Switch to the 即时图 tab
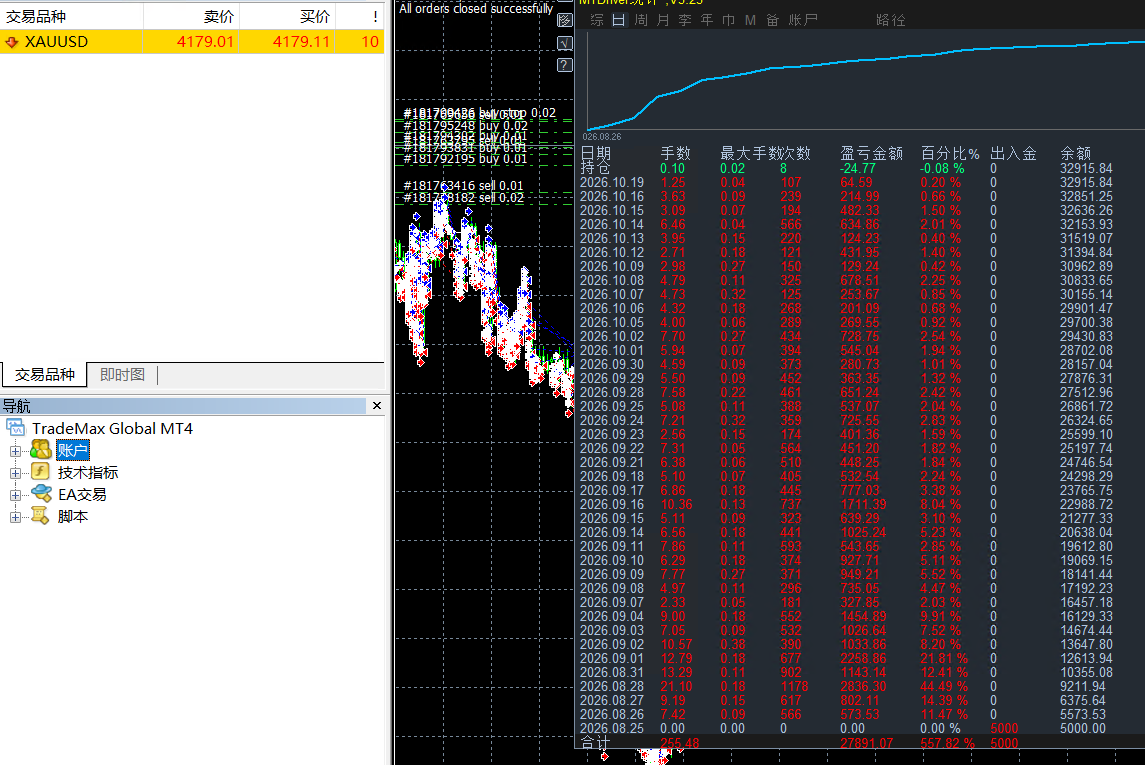The width and height of the screenshot is (1145, 765). 122,374
